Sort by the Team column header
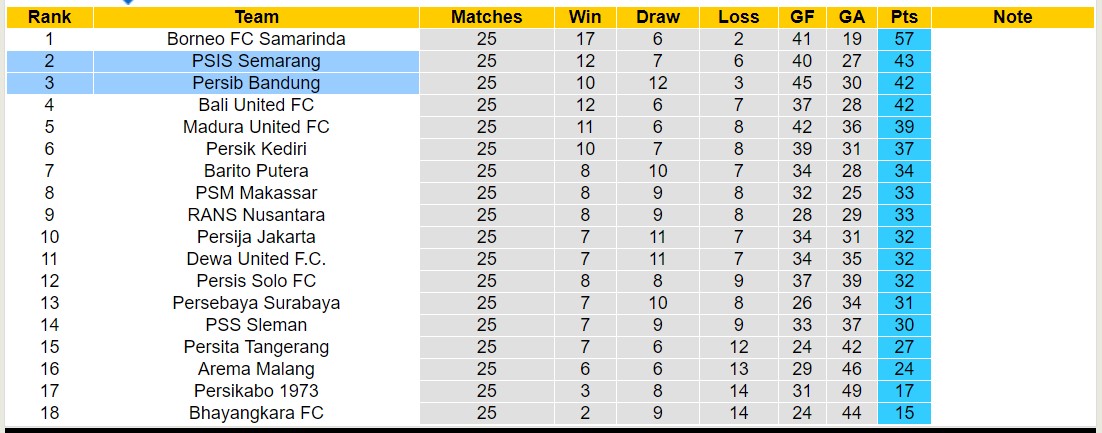 [257, 17]
